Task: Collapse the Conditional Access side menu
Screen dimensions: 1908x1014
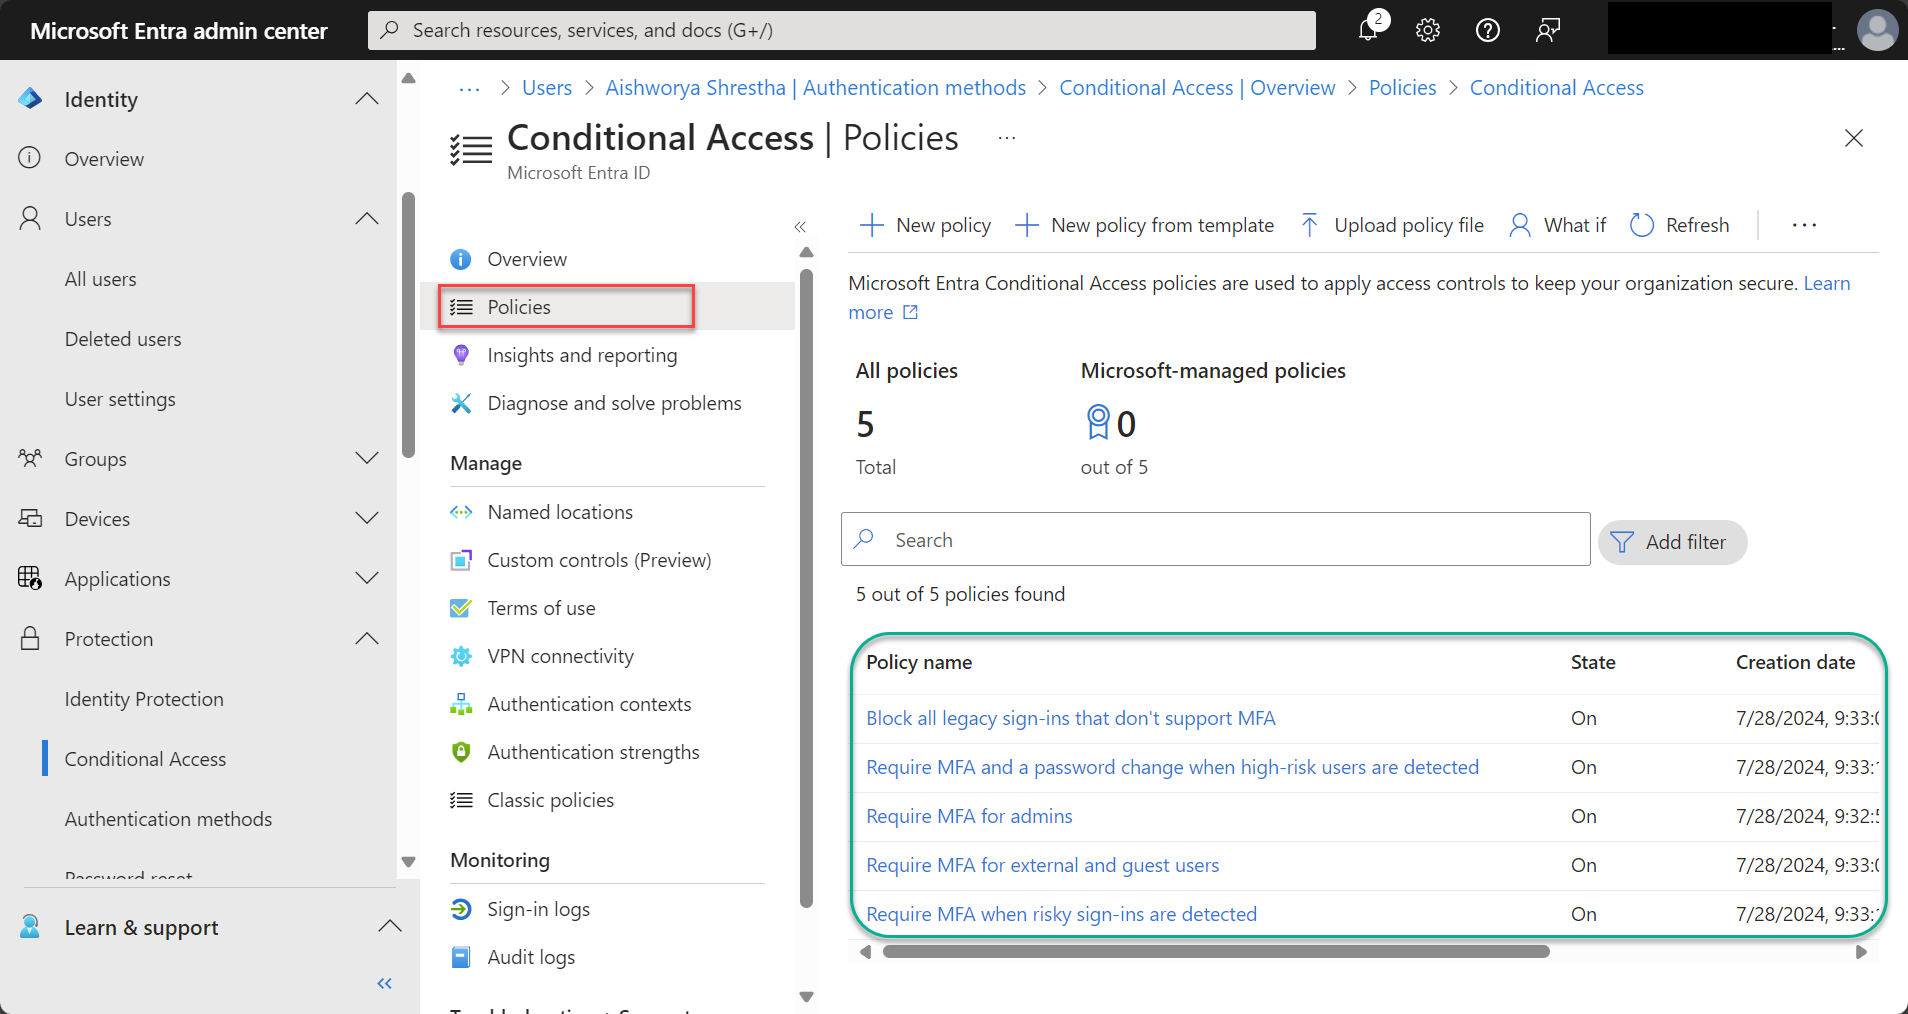Action: coord(800,227)
